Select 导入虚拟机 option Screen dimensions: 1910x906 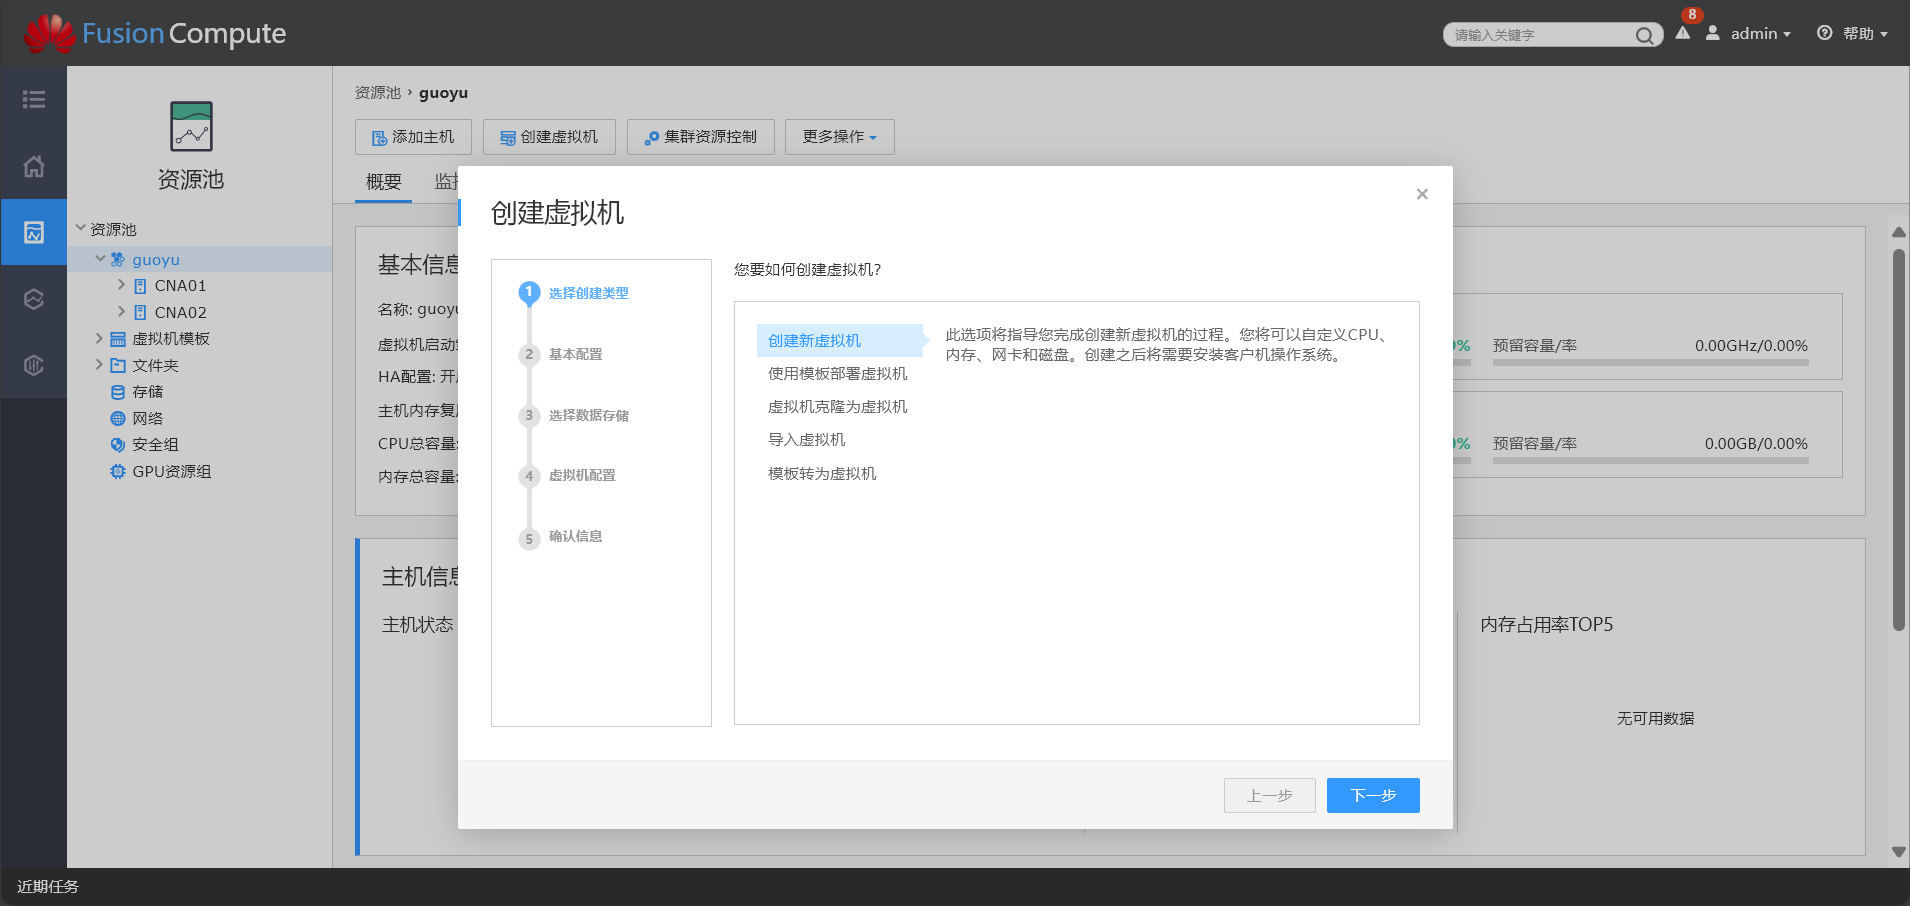pos(807,439)
